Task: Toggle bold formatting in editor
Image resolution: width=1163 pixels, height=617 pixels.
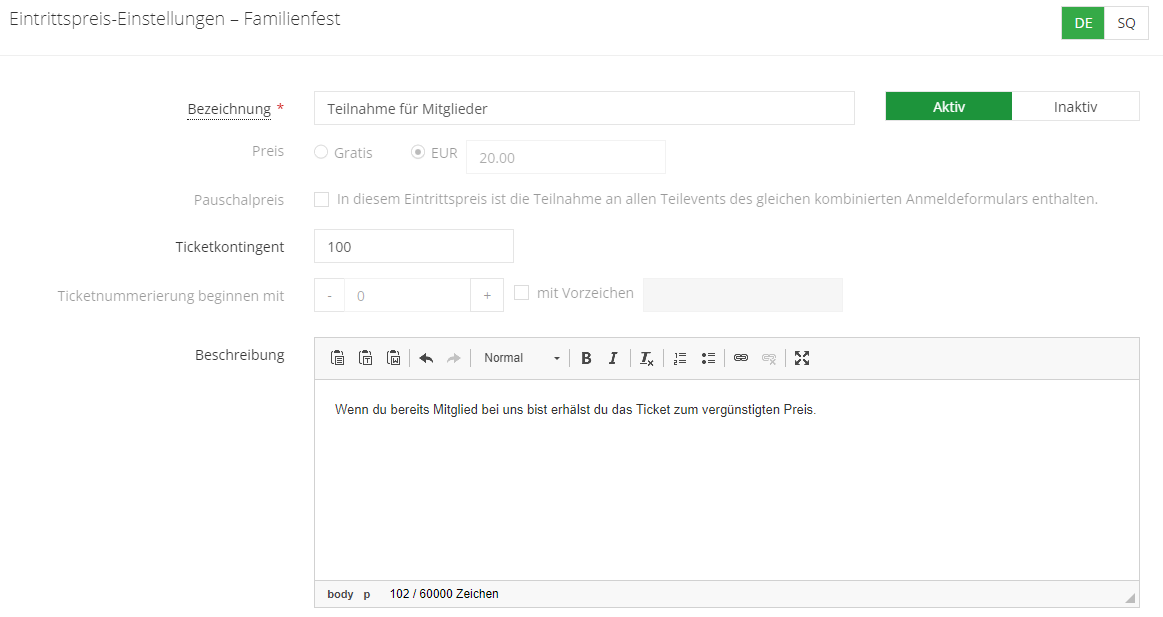Action: point(587,358)
